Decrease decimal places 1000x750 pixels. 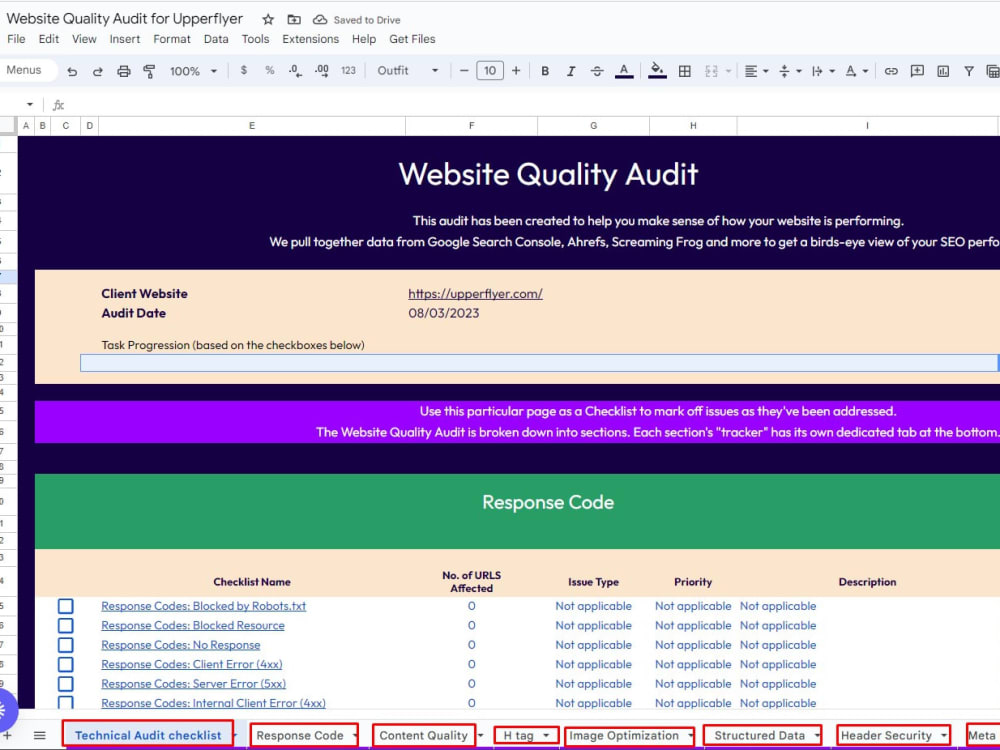(295, 70)
